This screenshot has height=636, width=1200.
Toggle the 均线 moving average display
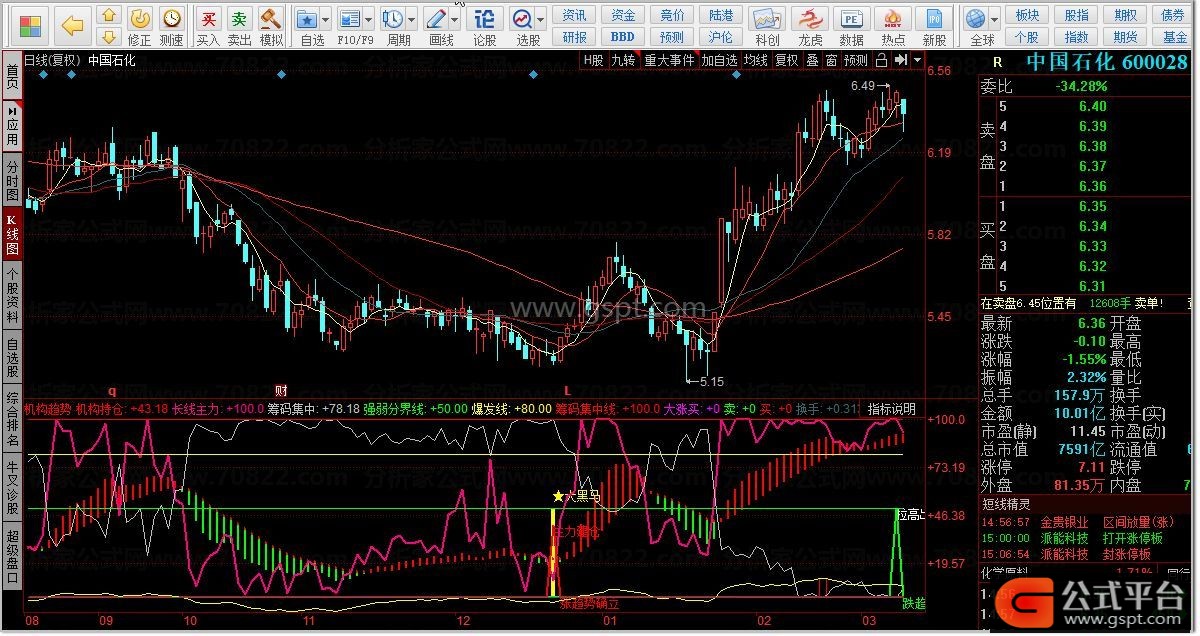[755, 60]
